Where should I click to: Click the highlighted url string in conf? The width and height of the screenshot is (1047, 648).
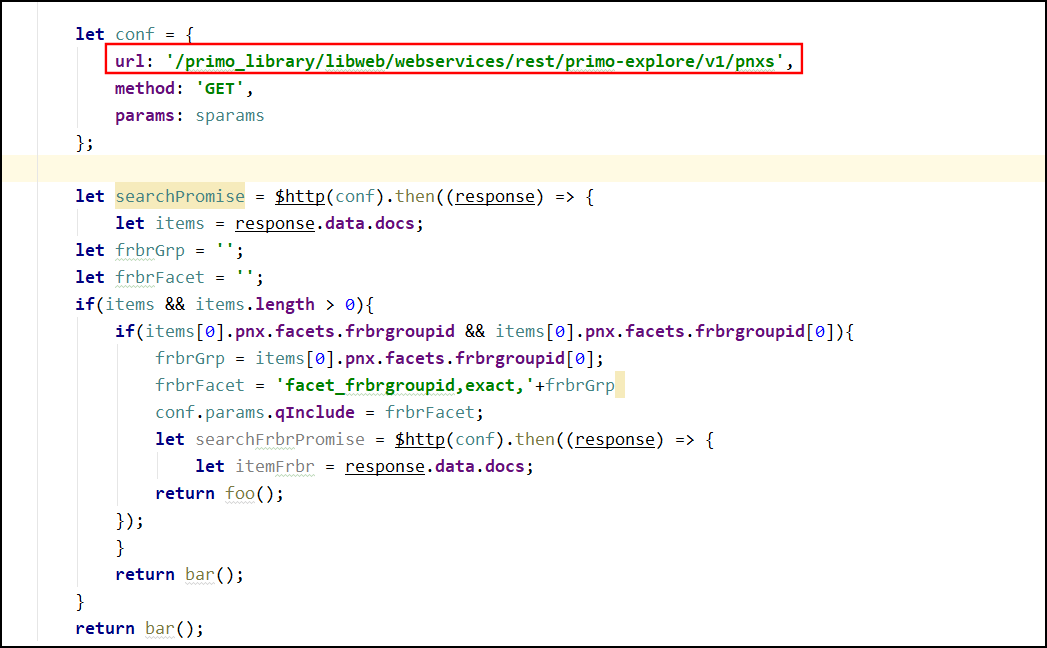(475, 61)
